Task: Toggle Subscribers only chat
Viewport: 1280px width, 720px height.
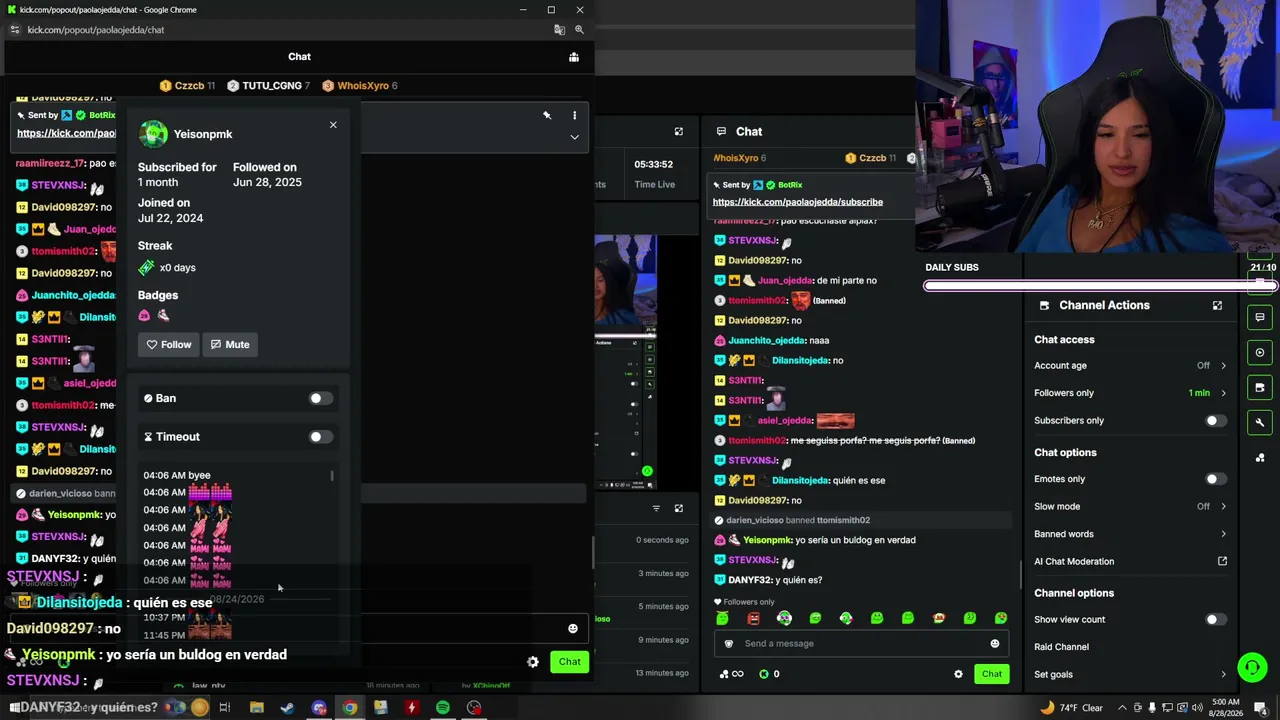Action: pyautogui.click(x=1215, y=421)
